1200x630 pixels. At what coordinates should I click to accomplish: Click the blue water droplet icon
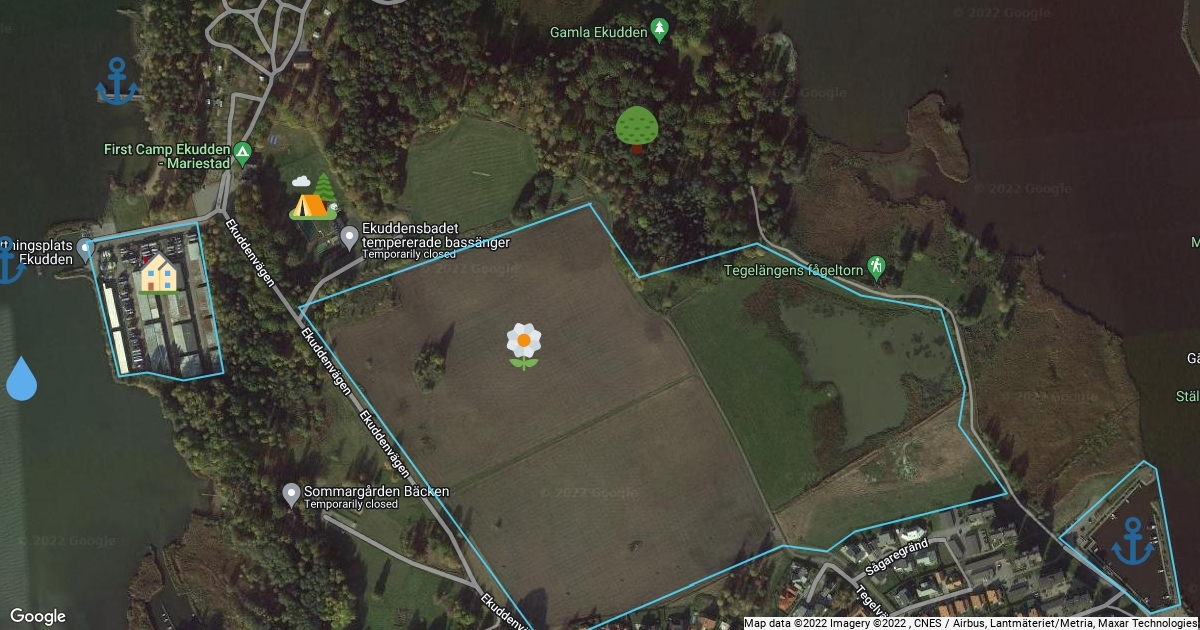click(21, 379)
